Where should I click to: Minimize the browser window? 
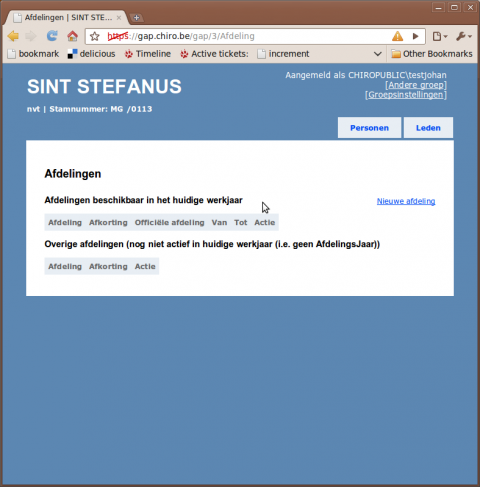point(439,7)
